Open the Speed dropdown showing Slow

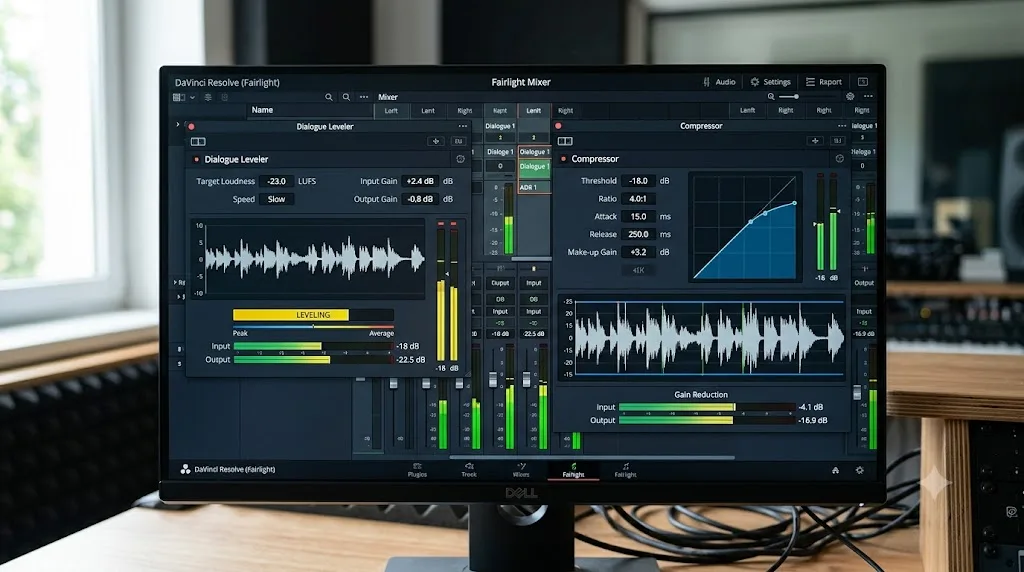pyautogui.click(x=276, y=199)
